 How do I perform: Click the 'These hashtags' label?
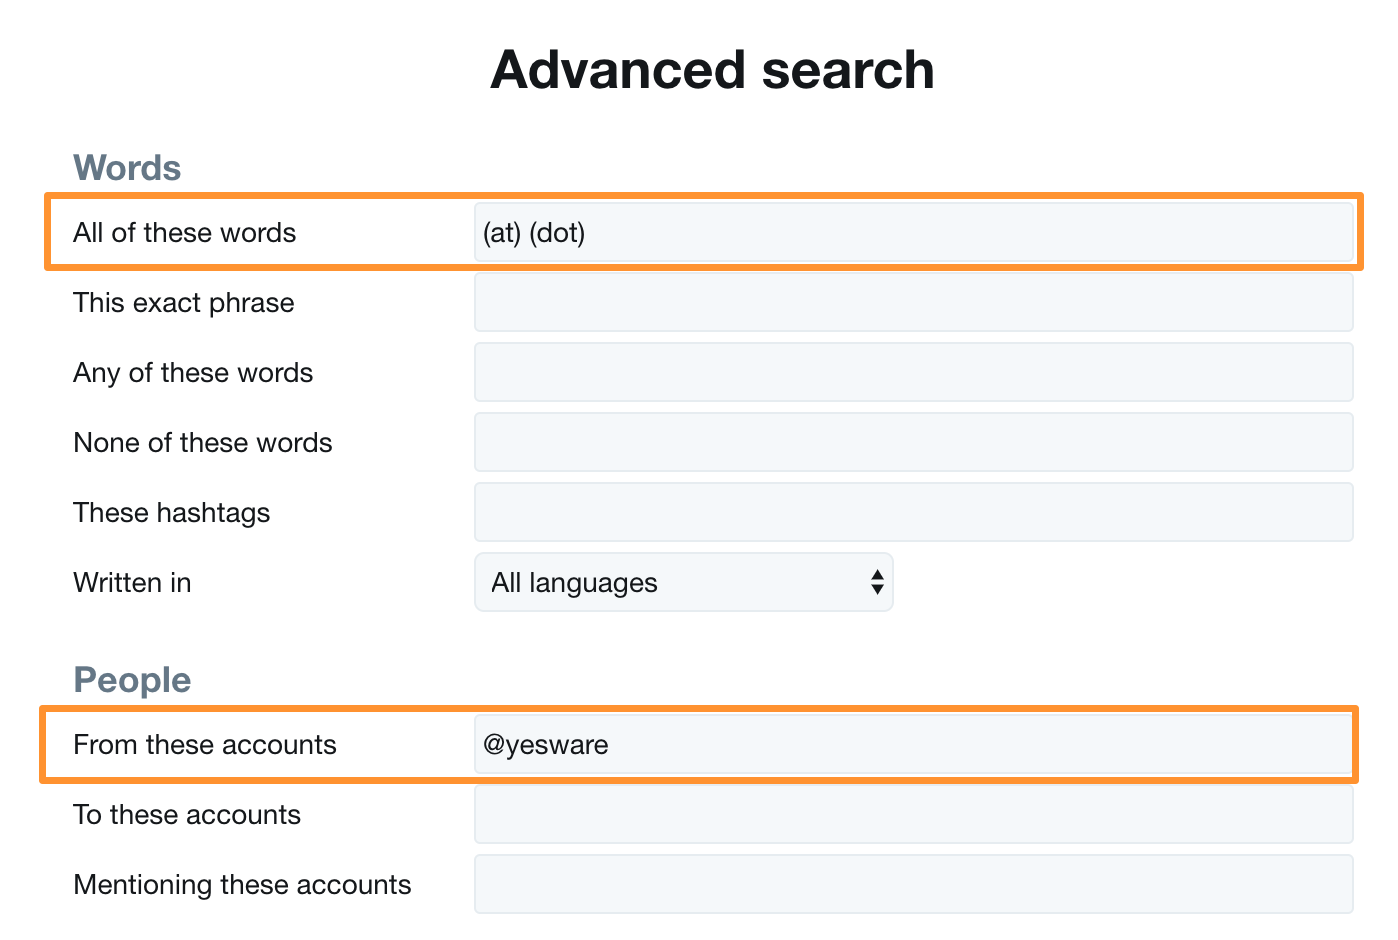tap(172, 513)
